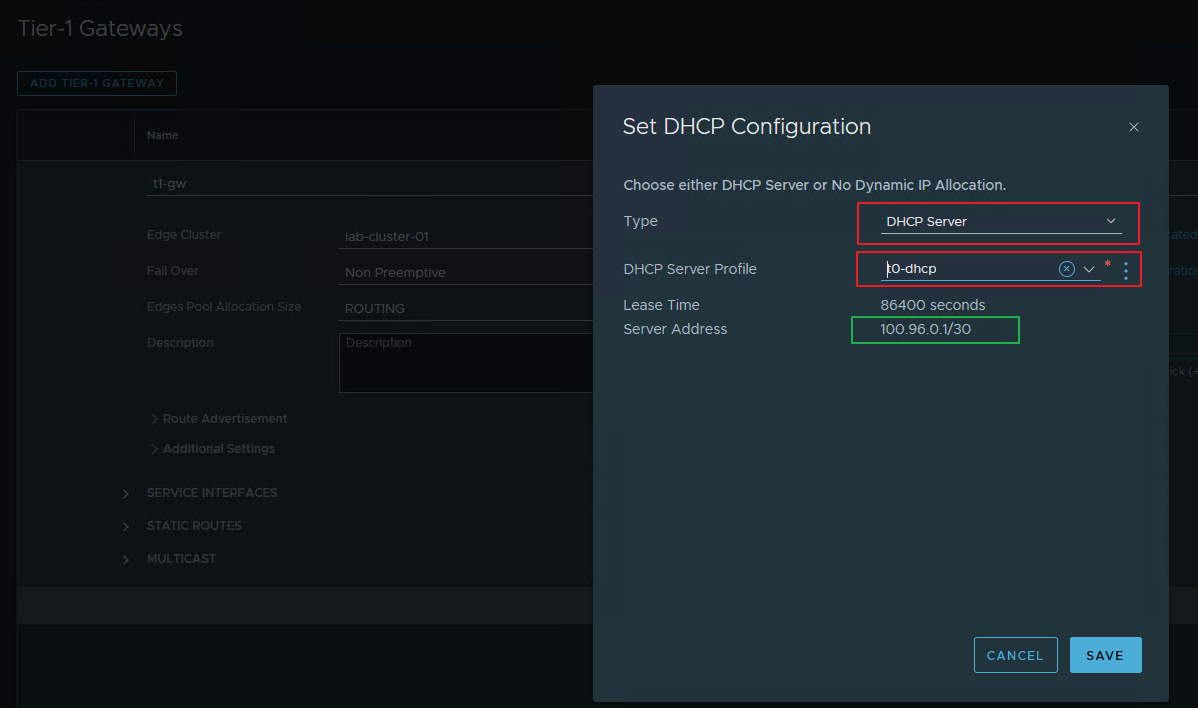1198x708 pixels.
Task: Open the DHCP Server Profile dropdown chevron
Action: pos(1089,268)
